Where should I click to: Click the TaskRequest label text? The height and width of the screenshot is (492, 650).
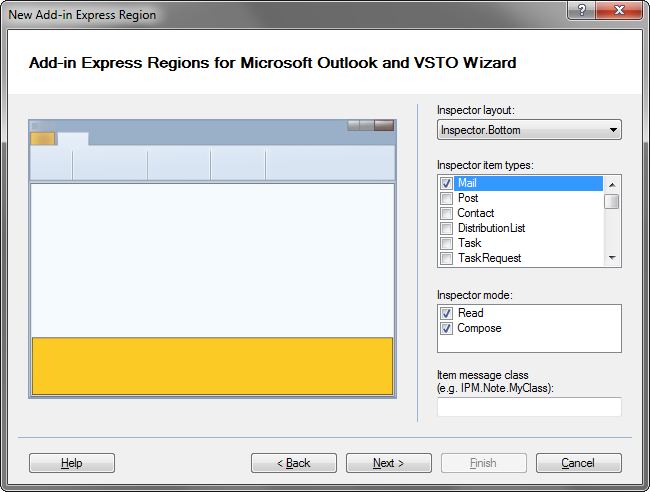click(489, 258)
